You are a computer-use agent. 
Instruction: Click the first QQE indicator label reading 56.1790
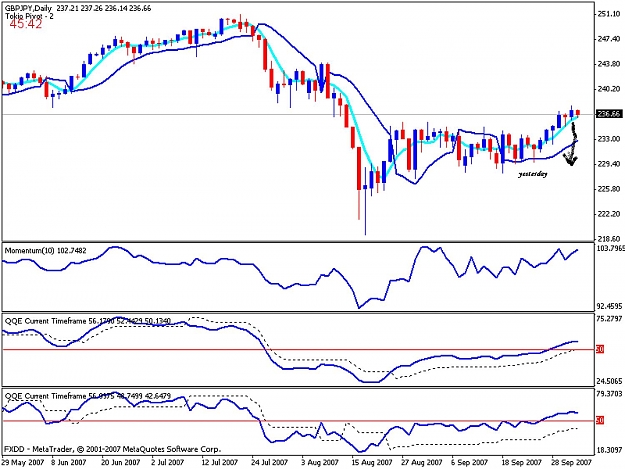(x=88, y=321)
